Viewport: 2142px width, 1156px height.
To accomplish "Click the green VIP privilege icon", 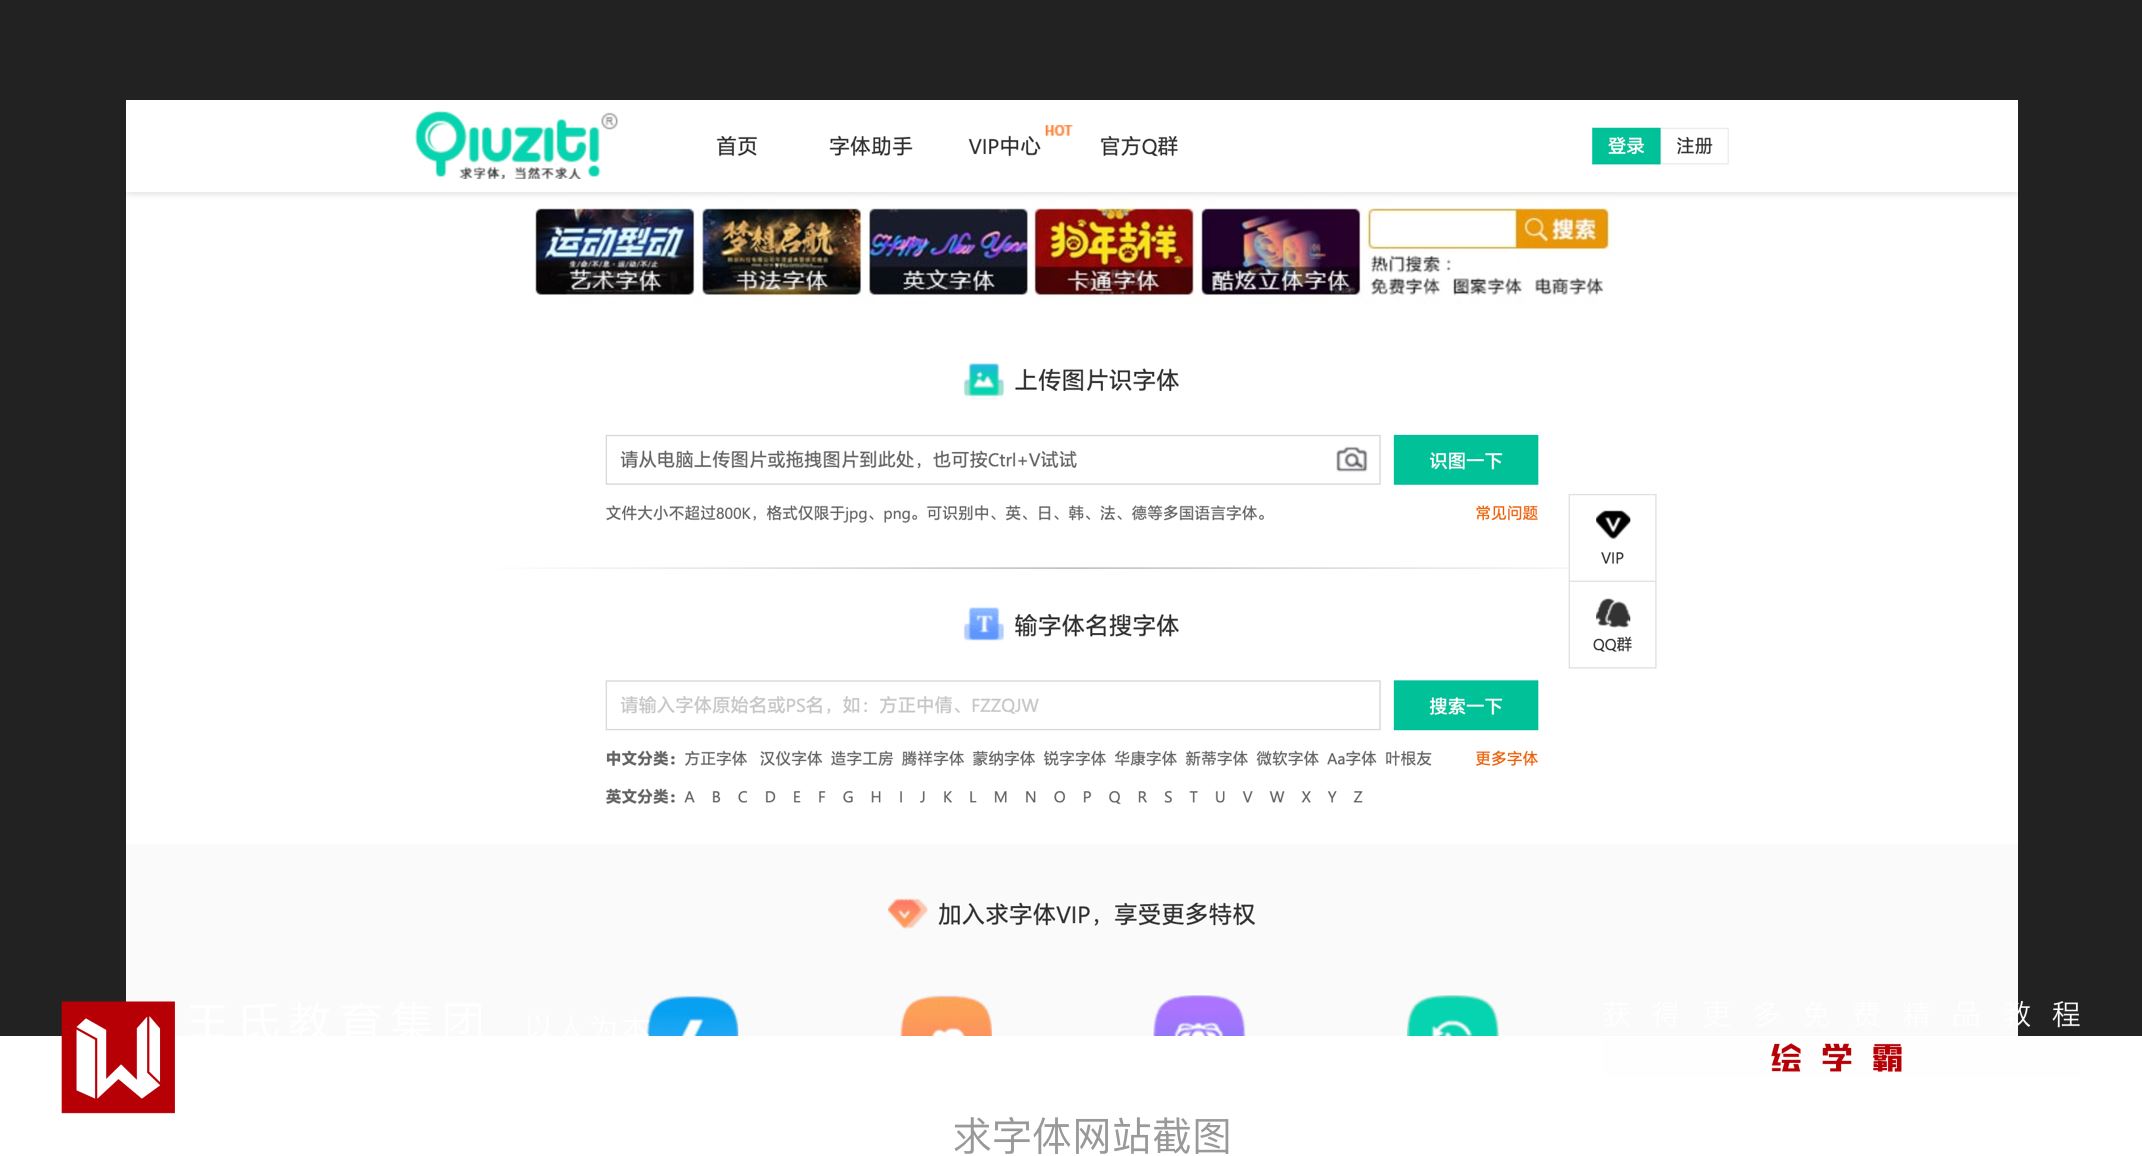I will 1452,1017.
